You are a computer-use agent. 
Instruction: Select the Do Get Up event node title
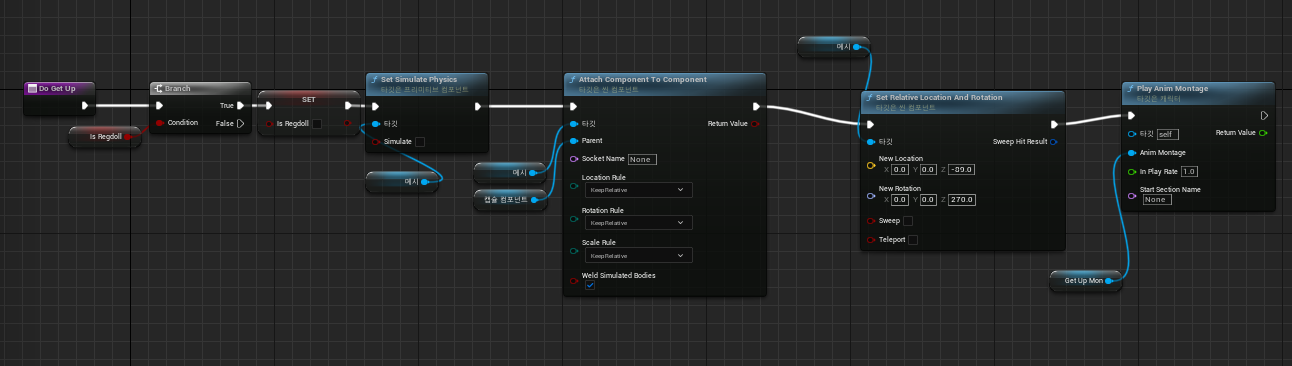[x=57, y=88]
